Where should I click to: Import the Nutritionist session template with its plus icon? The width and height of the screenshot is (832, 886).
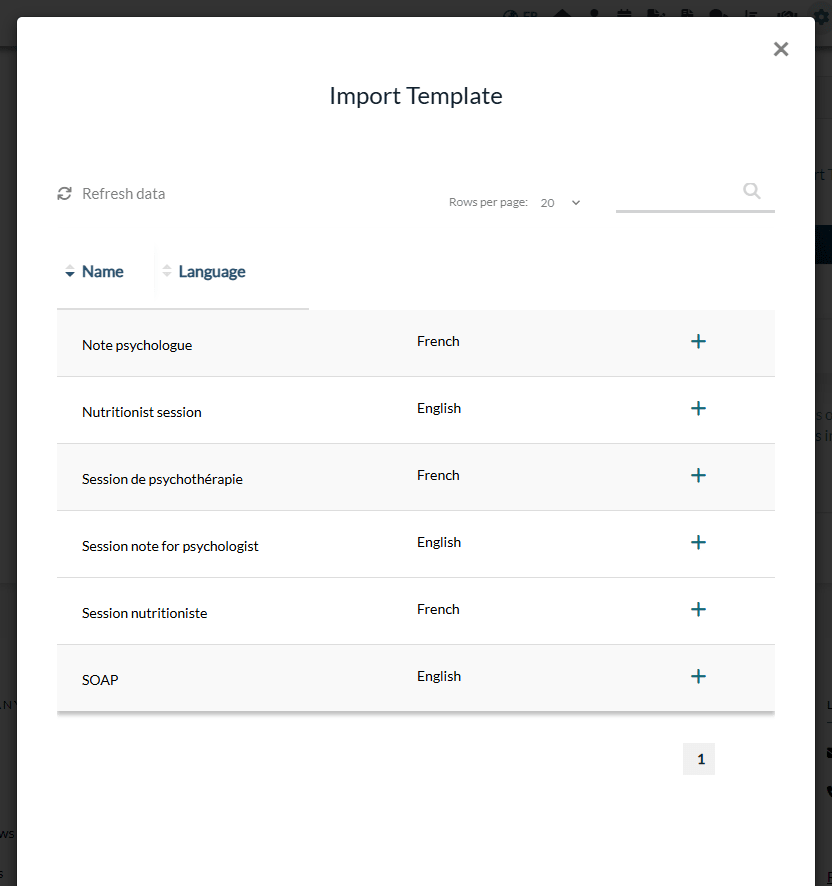pos(698,408)
